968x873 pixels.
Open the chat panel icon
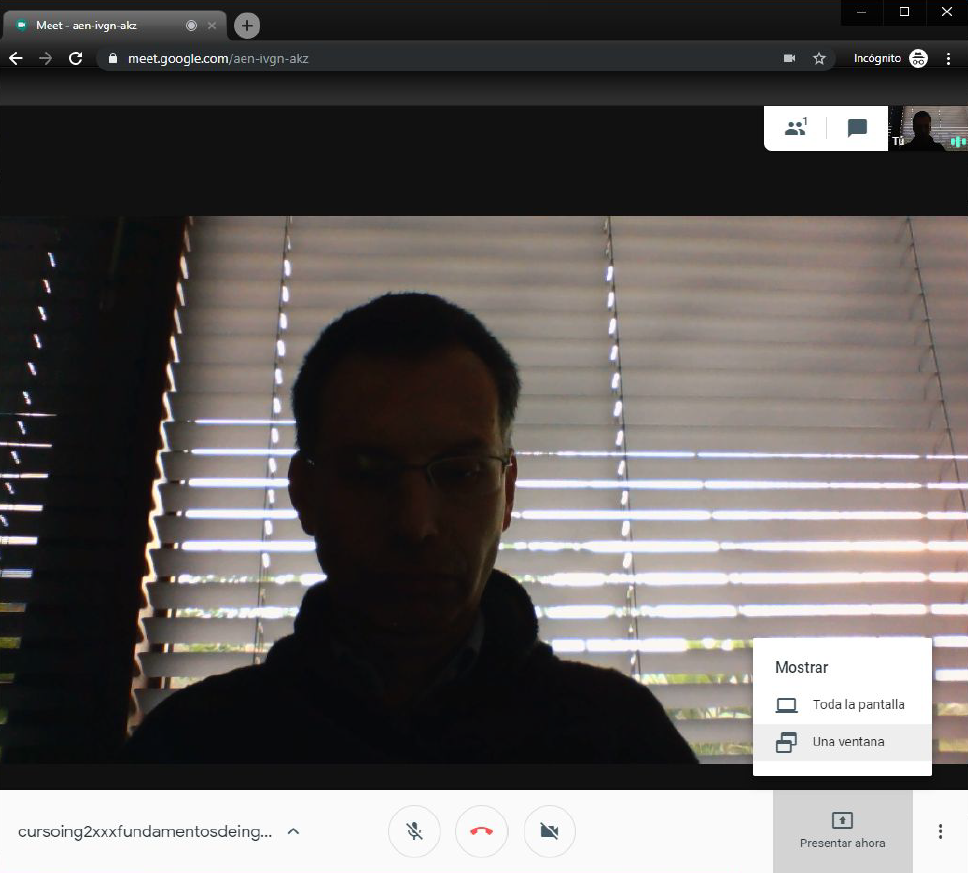coord(857,128)
